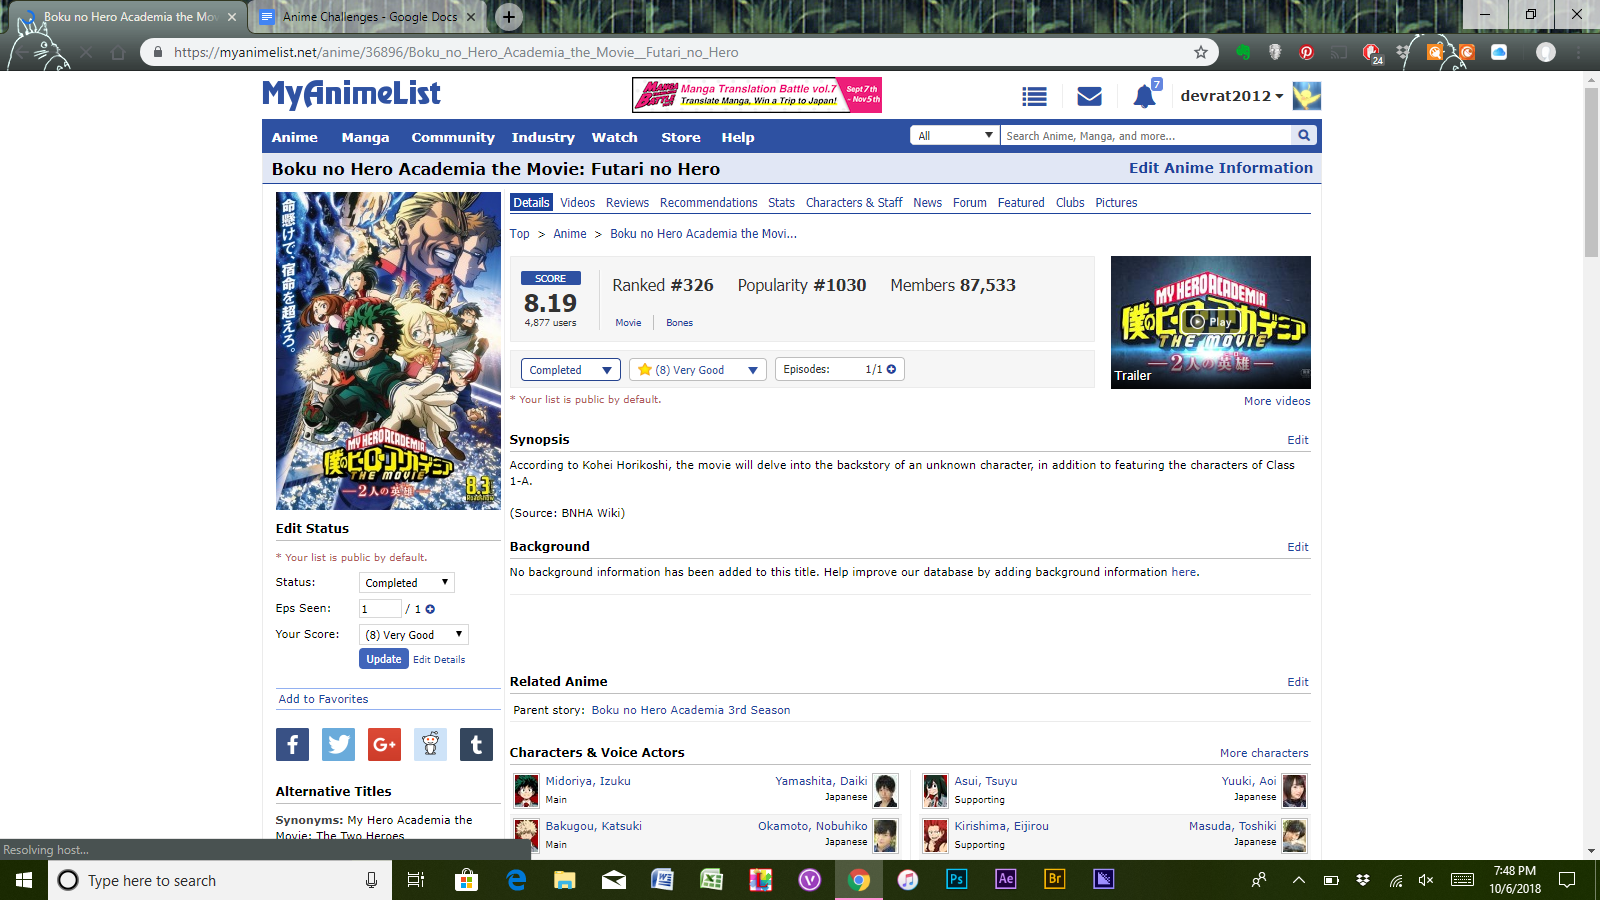
Task: Click Add to Favorites link
Action: pyautogui.click(x=323, y=699)
